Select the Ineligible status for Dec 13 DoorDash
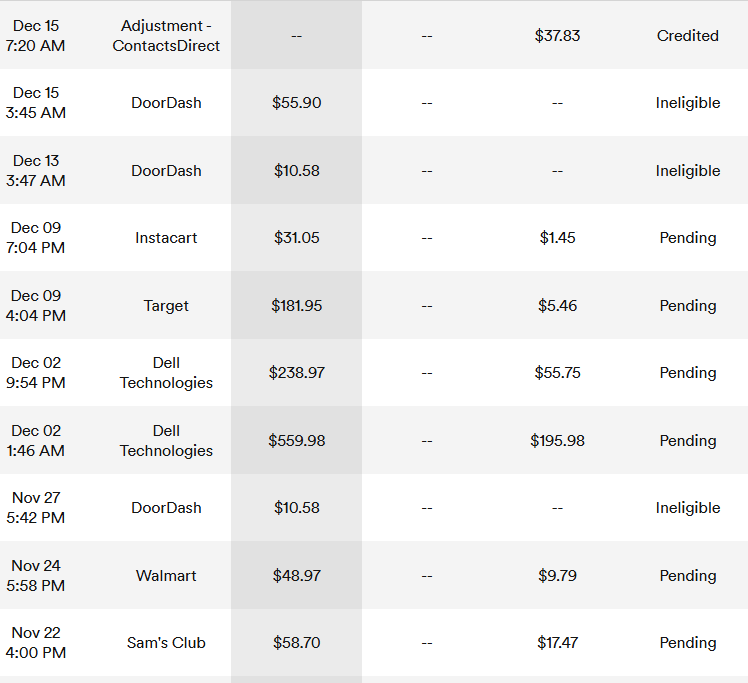 687,171
